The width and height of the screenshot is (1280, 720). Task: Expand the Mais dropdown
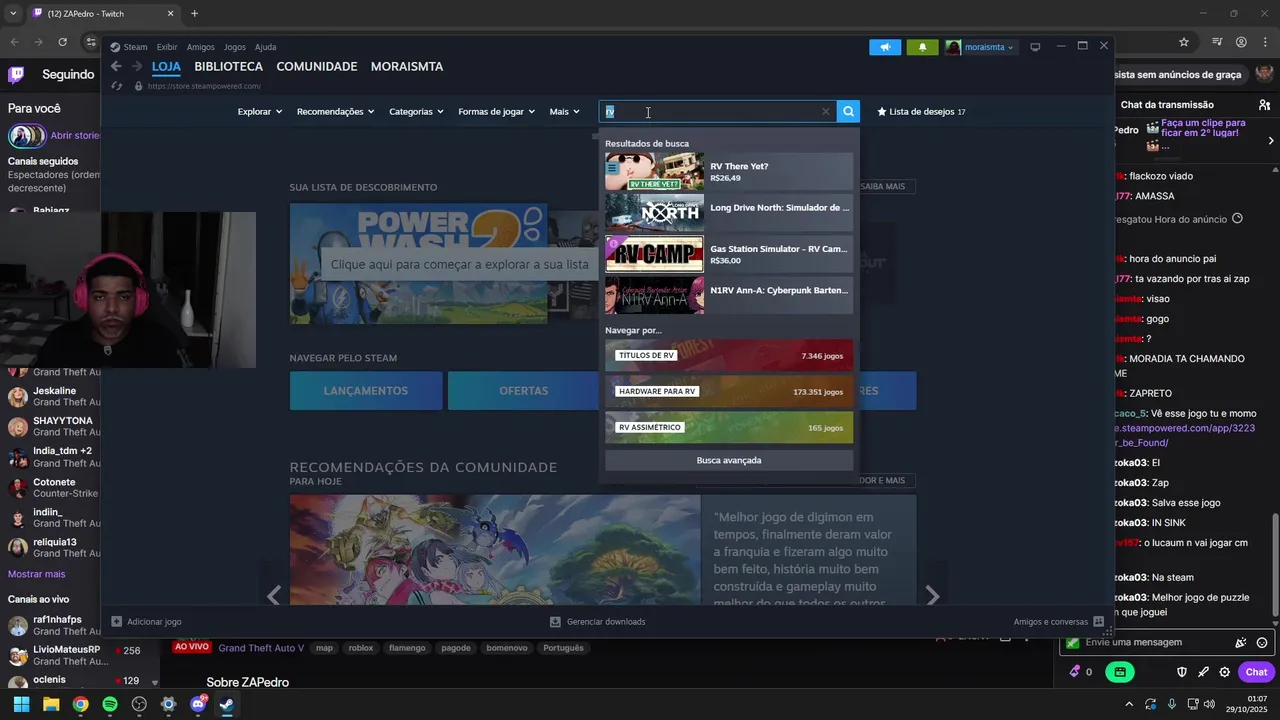click(564, 112)
